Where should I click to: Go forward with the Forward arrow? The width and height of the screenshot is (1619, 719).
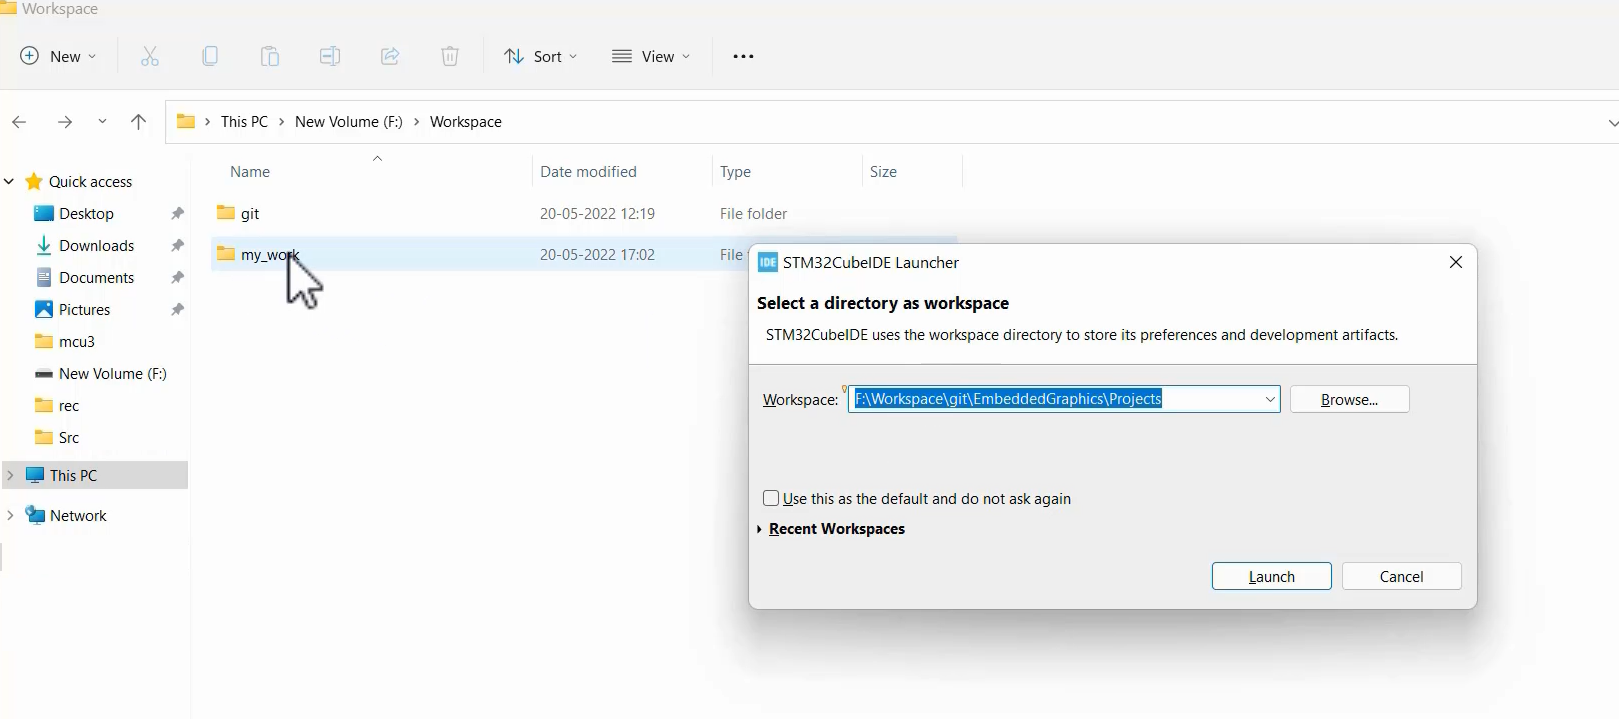pyautogui.click(x=65, y=122)
